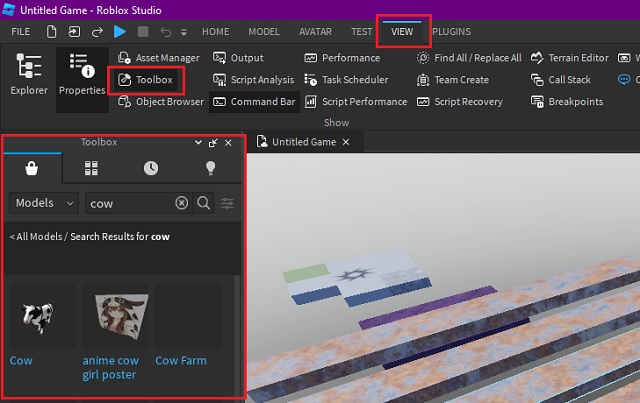Click the Cow Farm thumbnail
Viewport: 640px width, 403px height.
[x=188, y=317]
